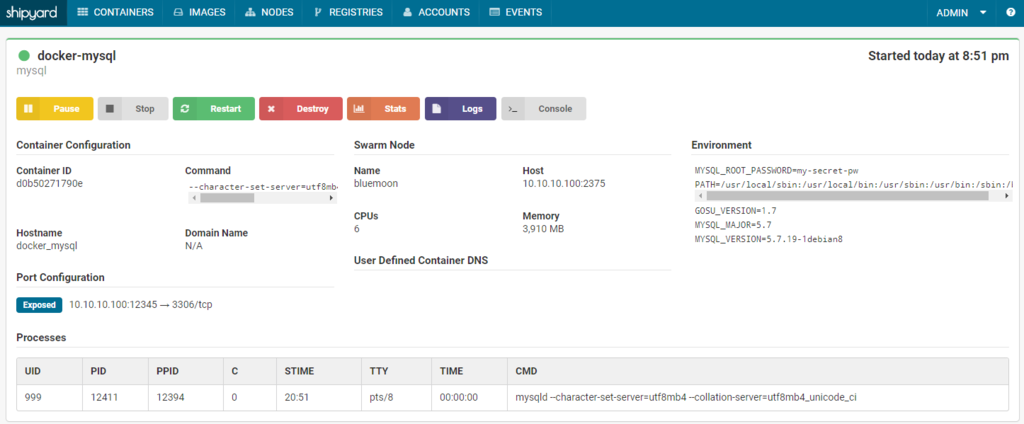Navigate to Registries
Image resolution: width=1024 pixels, height=424 pixels.
point(348,12)
